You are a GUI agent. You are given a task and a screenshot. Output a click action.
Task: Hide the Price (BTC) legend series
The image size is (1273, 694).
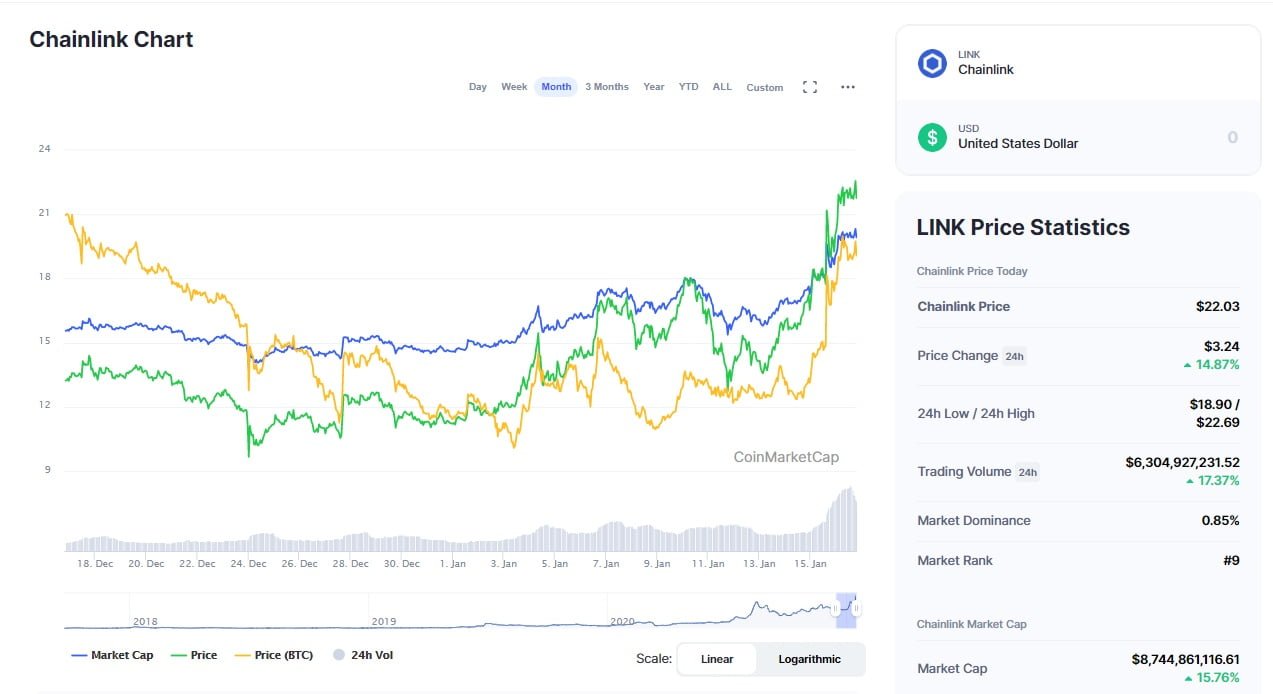click(x=273, y=656)
